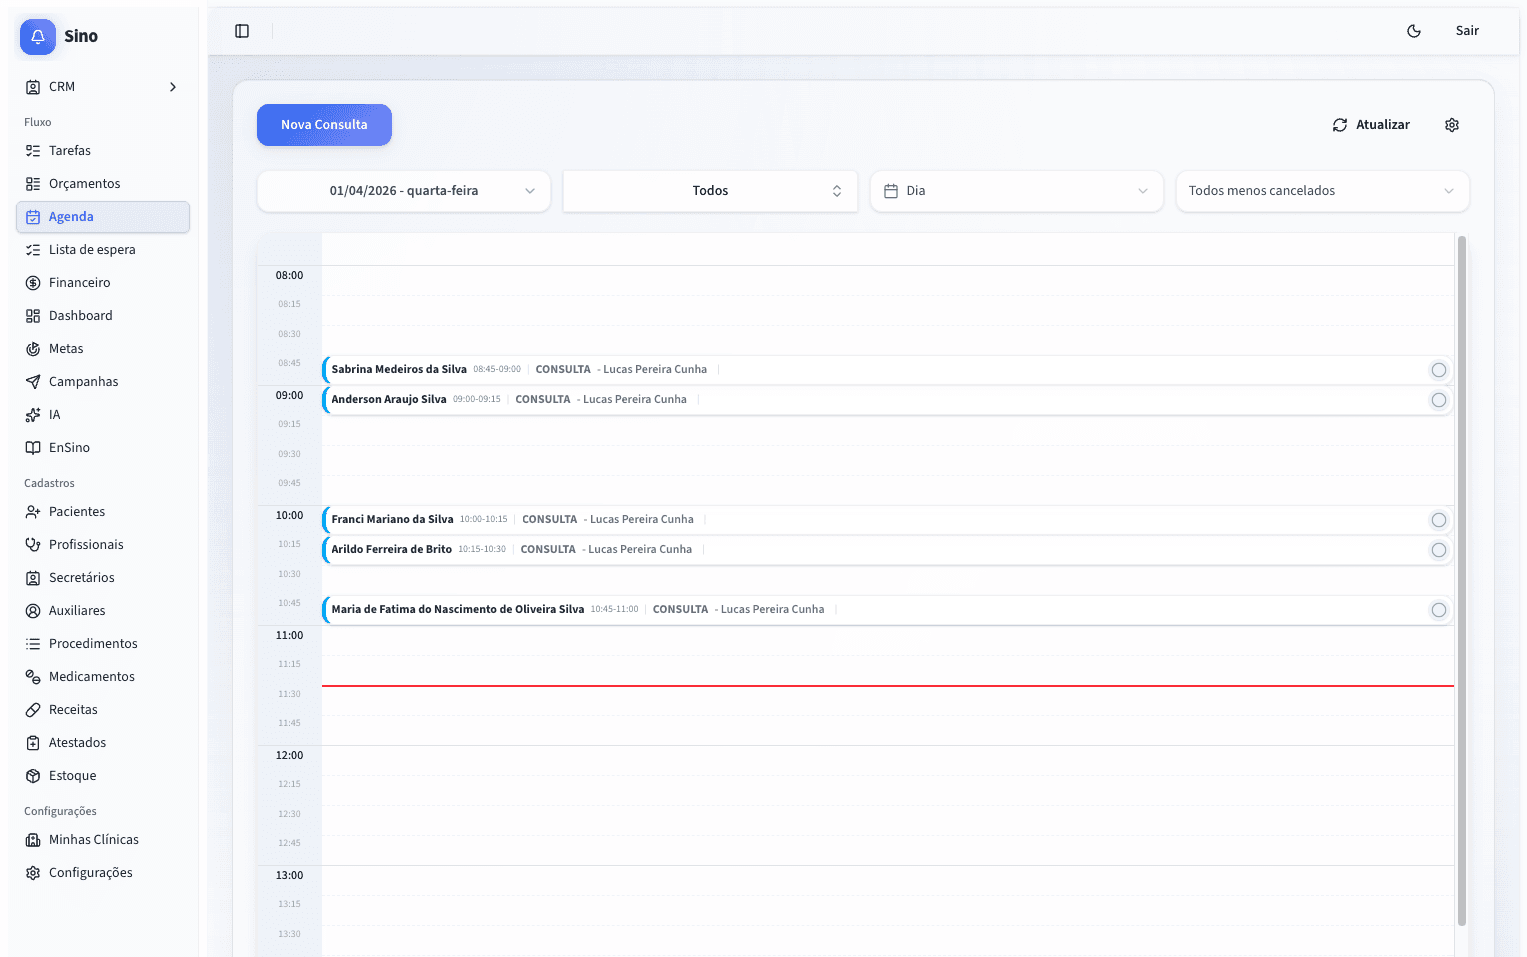Click the Lista de espera icon
Image resolution: width=1527 pixels, height=957 pixels.
[x=33, y=250]
